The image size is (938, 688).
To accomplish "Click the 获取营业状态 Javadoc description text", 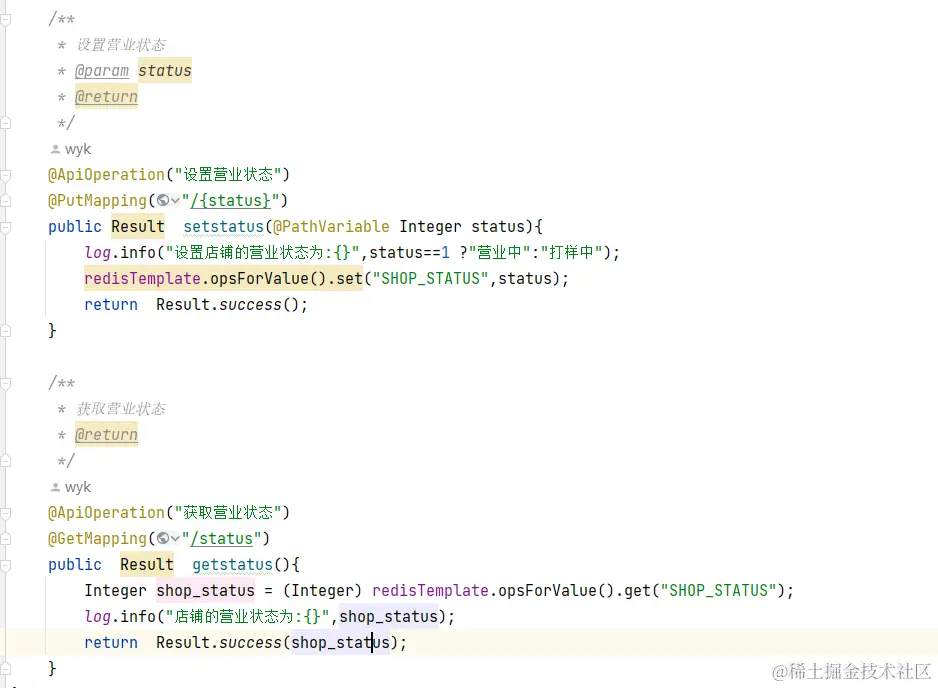I will click(121, 409).
